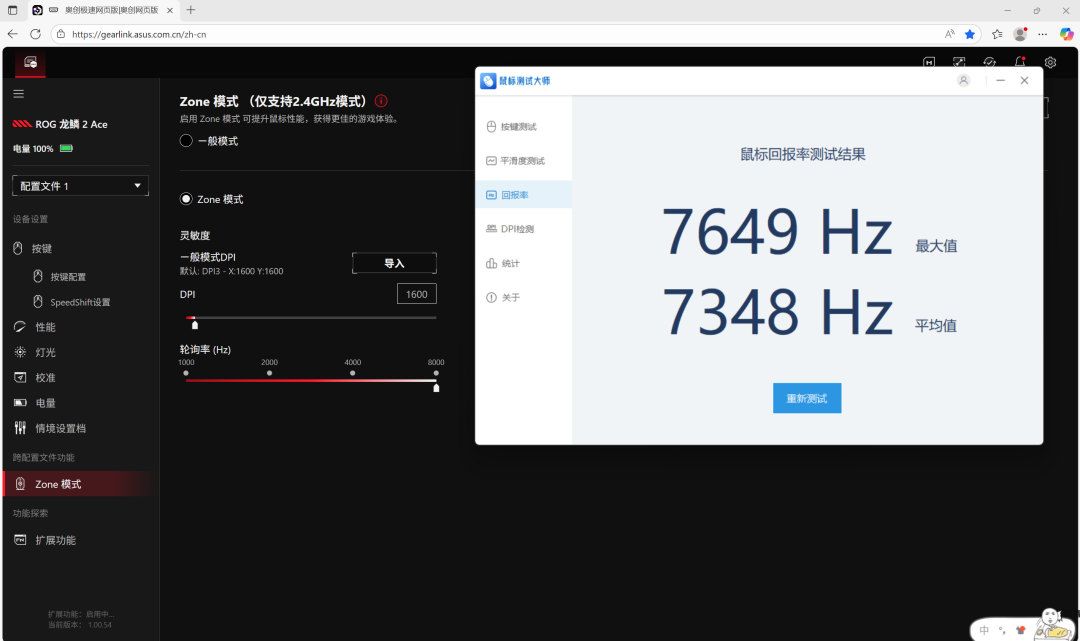Click the sun icon beside 灯光
The width and height of the screenshot is (1080, 641).
point(20,352)
